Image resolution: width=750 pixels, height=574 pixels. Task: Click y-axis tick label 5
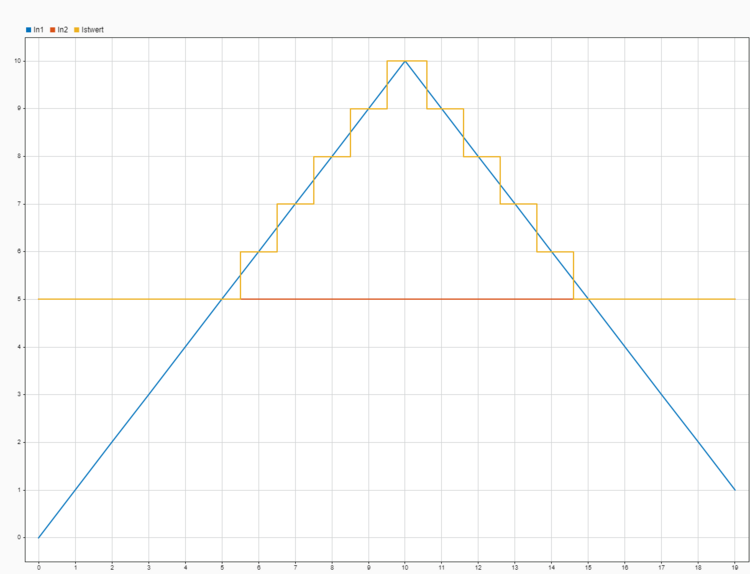(20, 299)
